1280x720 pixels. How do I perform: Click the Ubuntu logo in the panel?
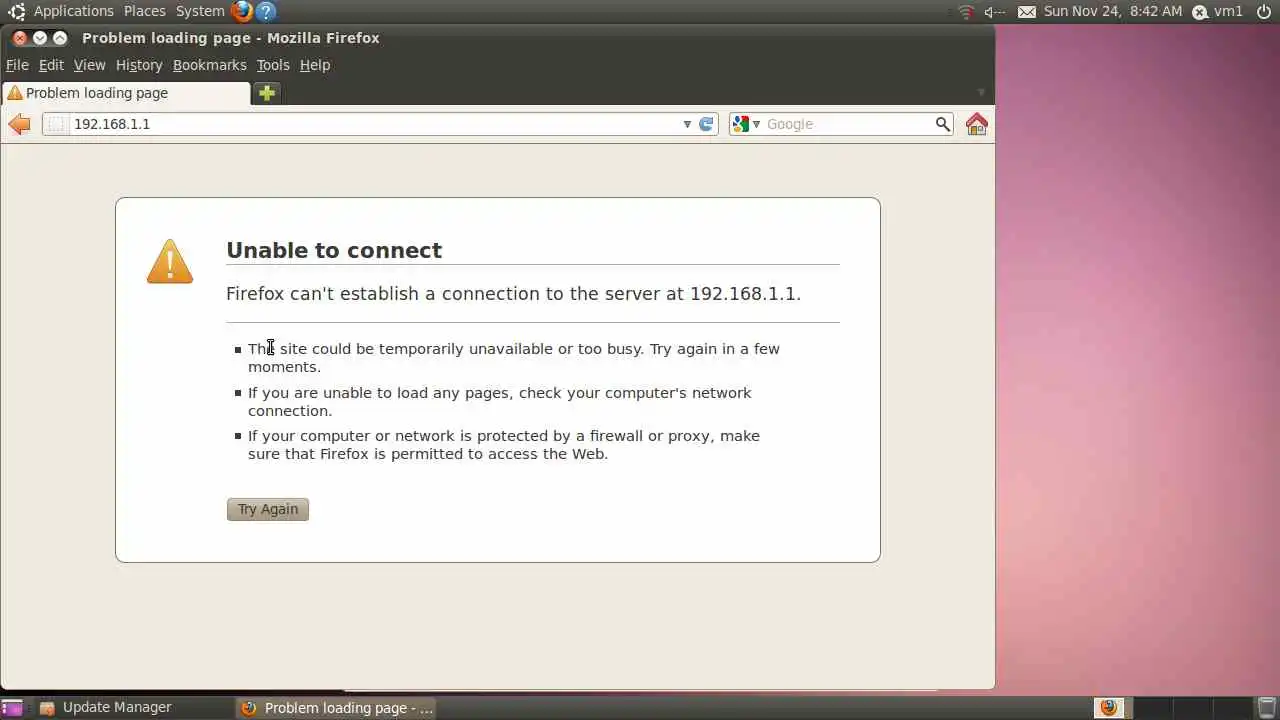(17, 12)
